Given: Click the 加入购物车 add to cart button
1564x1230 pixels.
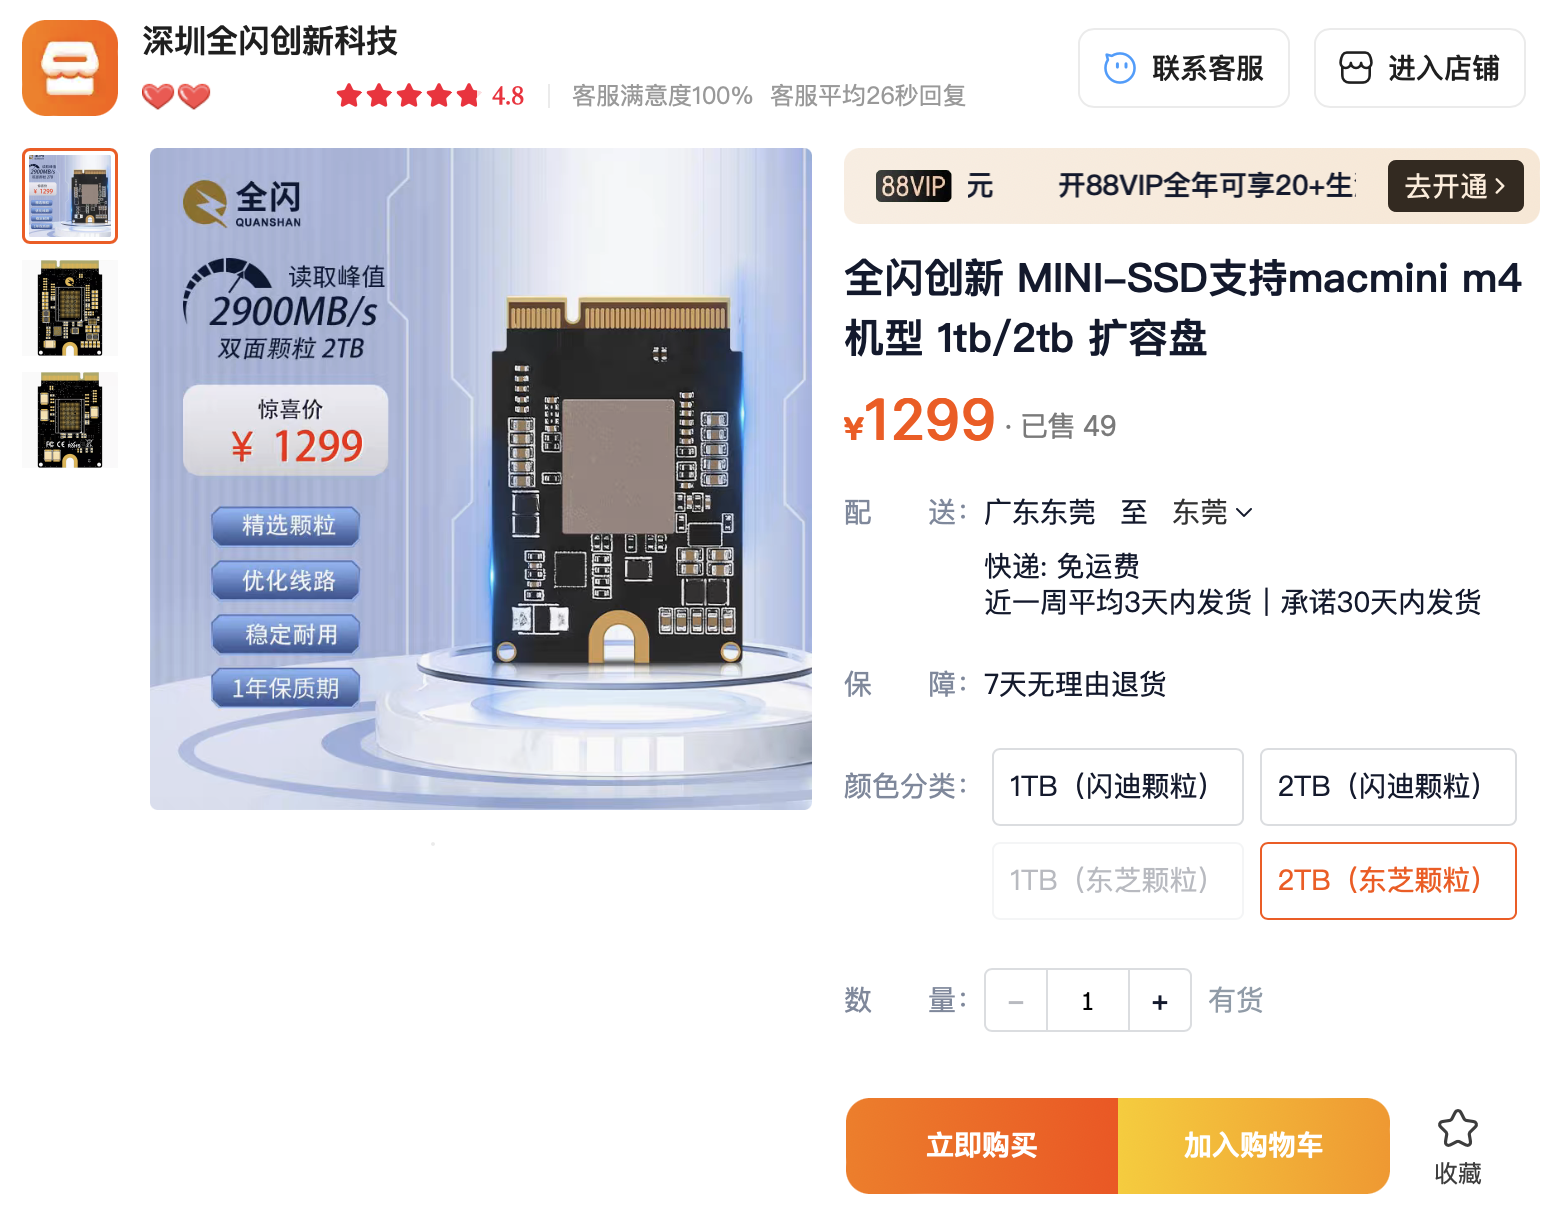Looking at the screenshot, I should click(1254, 1146).
